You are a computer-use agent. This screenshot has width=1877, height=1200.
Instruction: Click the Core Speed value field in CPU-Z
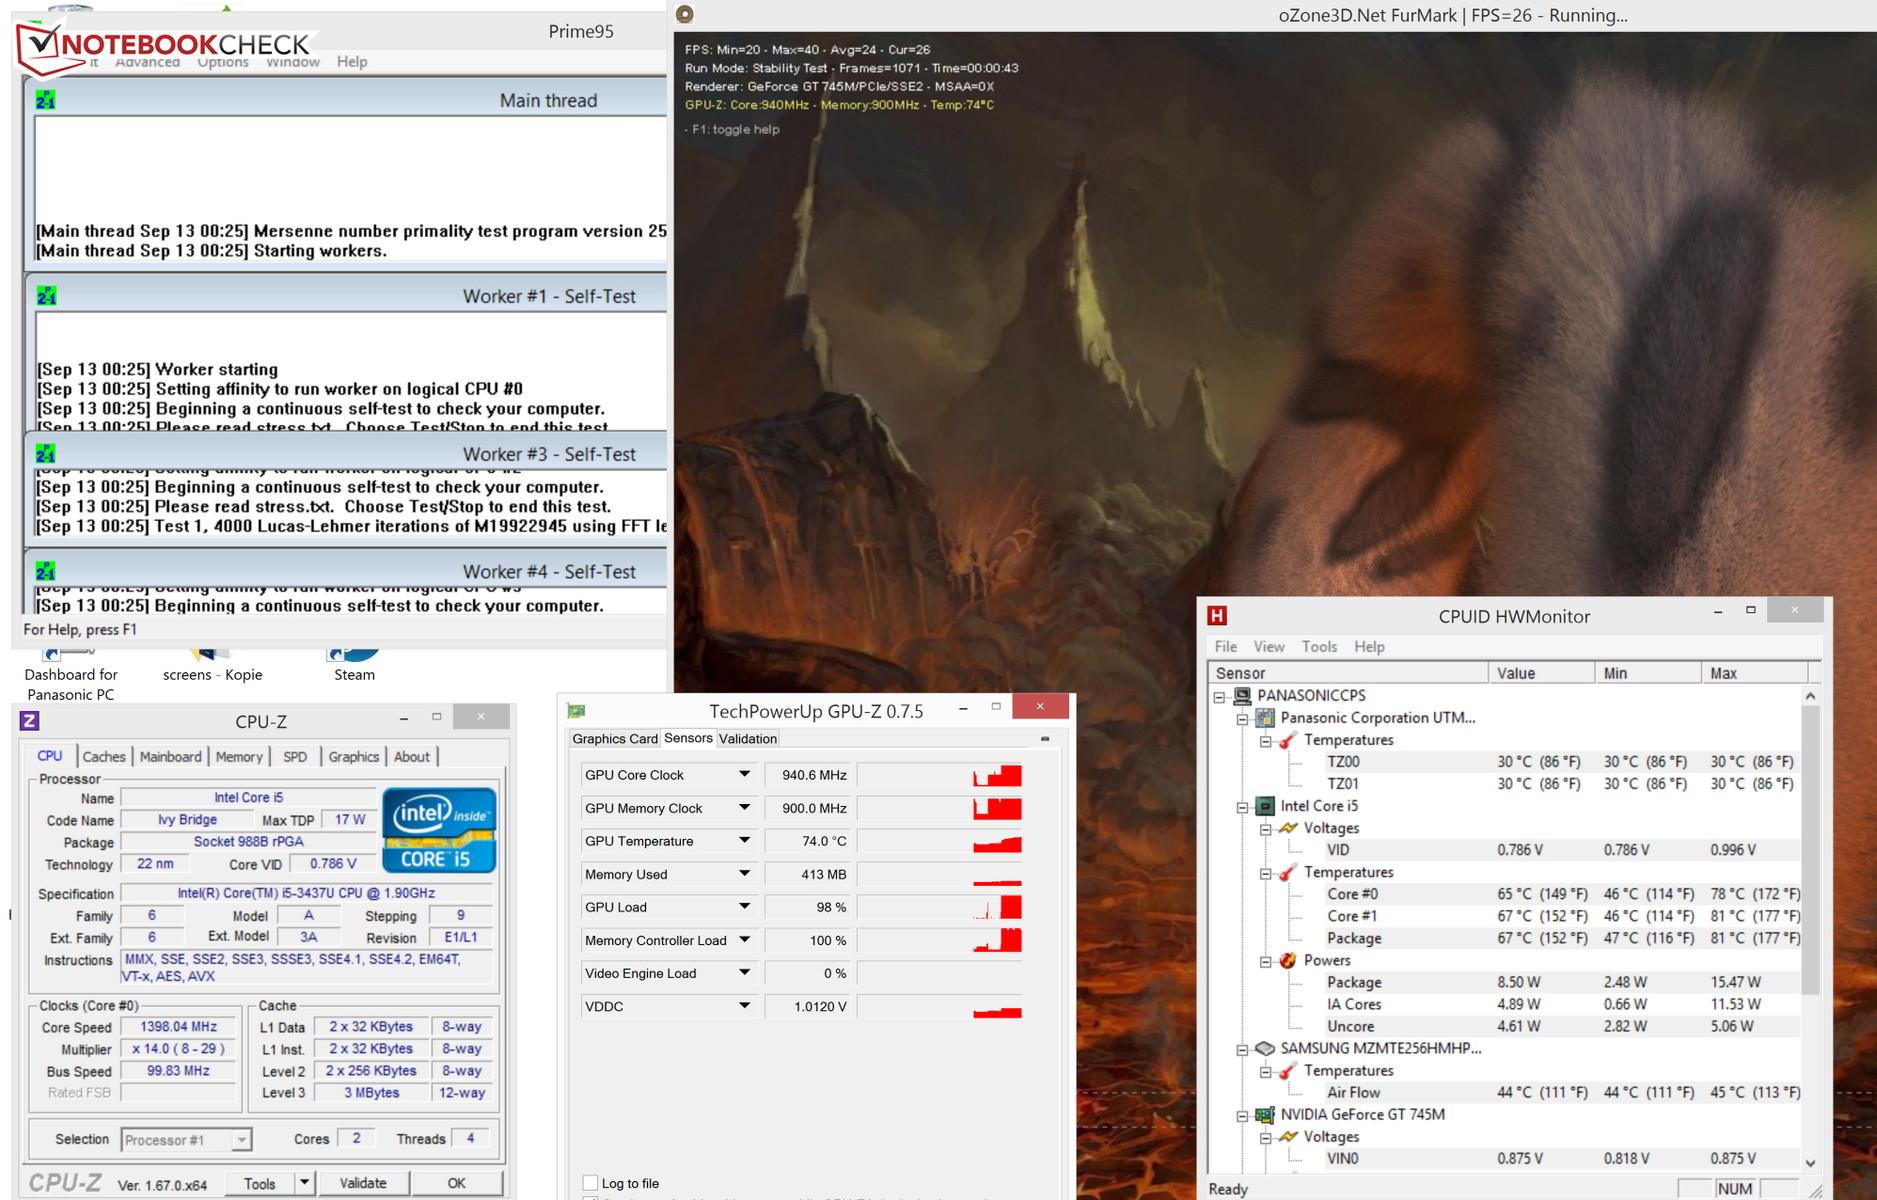[179, 1026]
